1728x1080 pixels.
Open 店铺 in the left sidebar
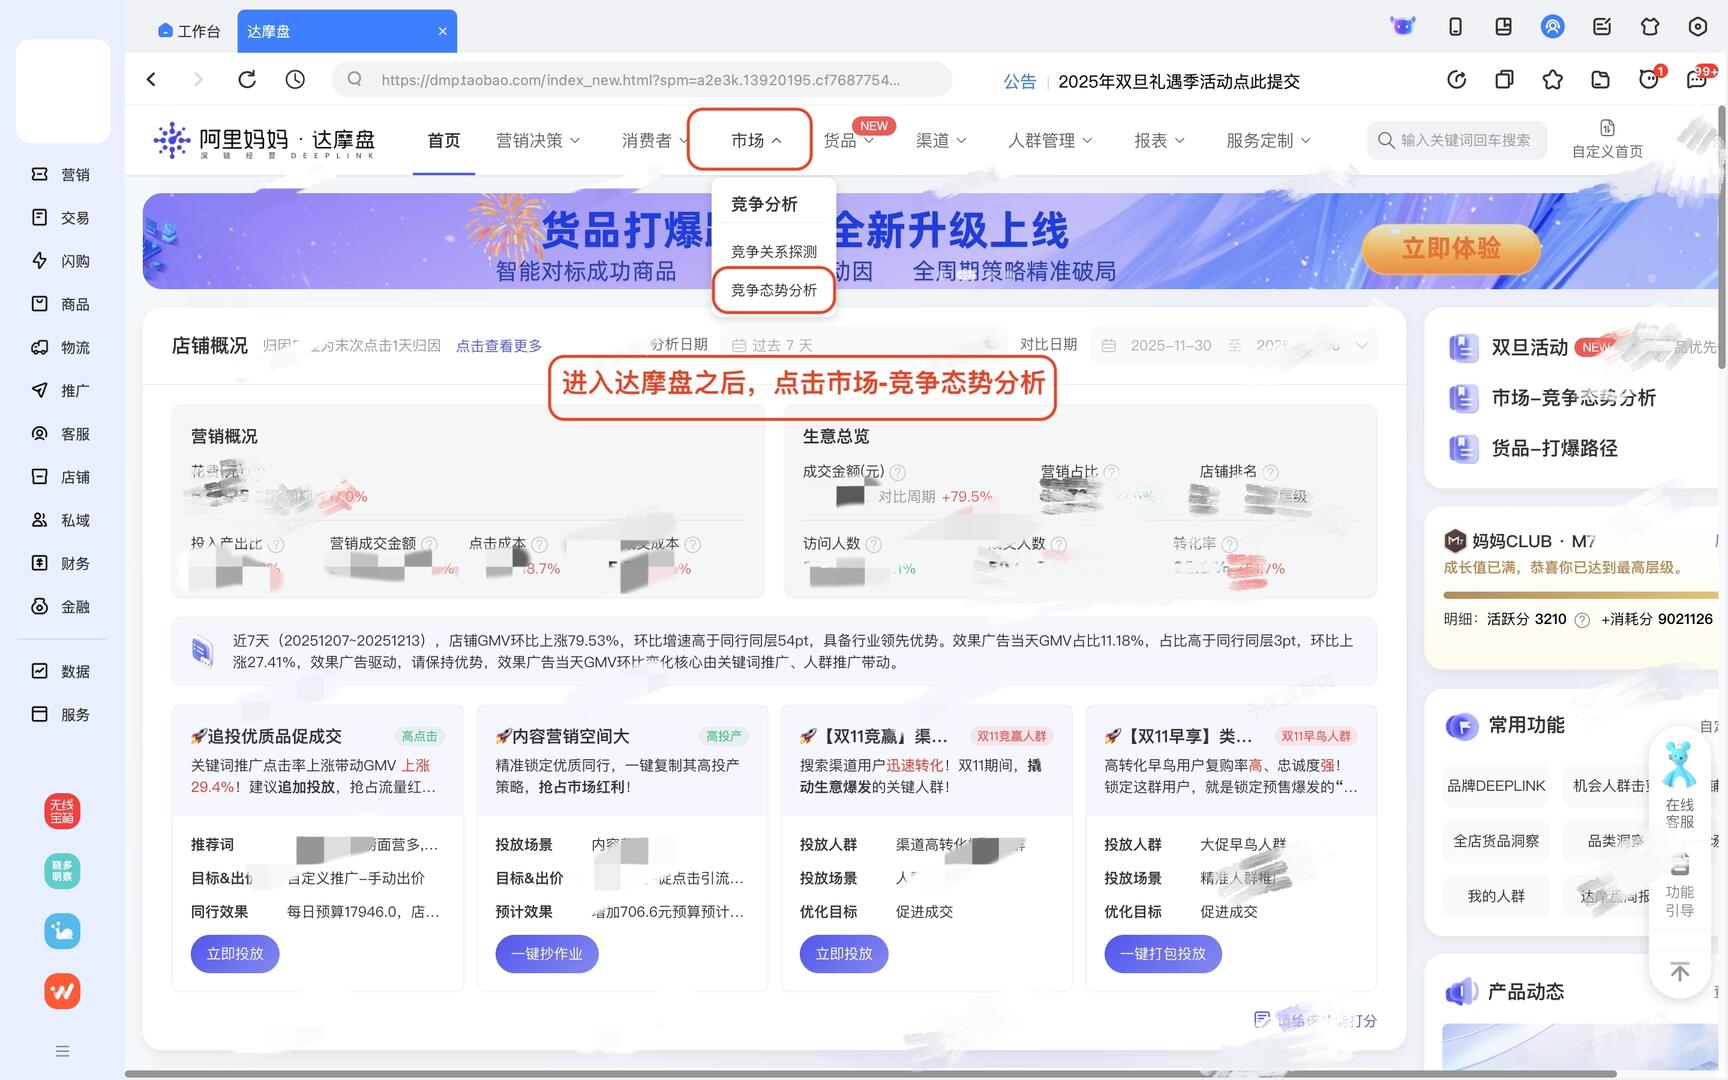pos(61,477)
